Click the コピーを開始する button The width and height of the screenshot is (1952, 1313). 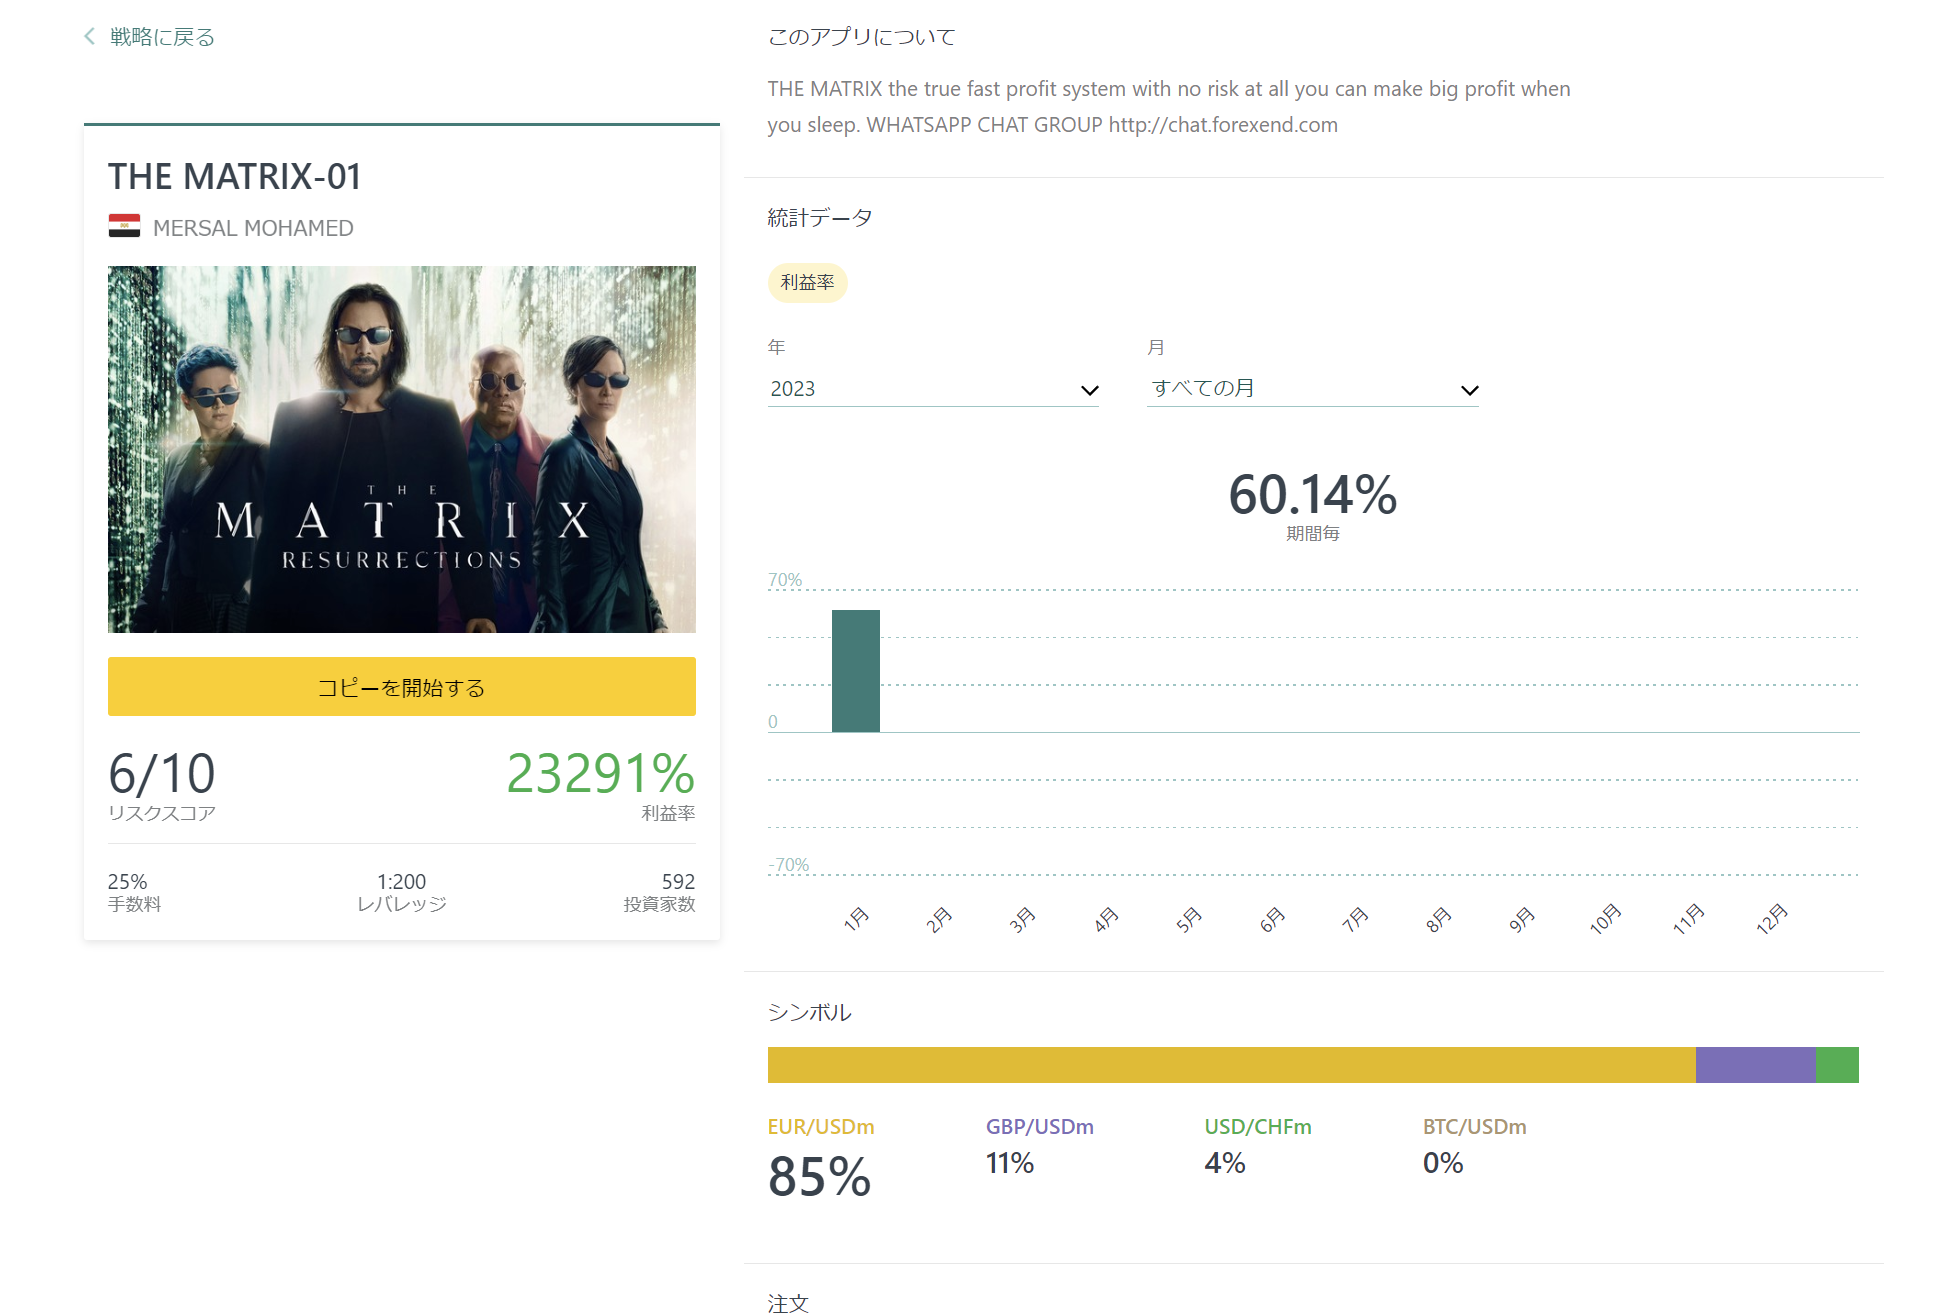point(402,687)
